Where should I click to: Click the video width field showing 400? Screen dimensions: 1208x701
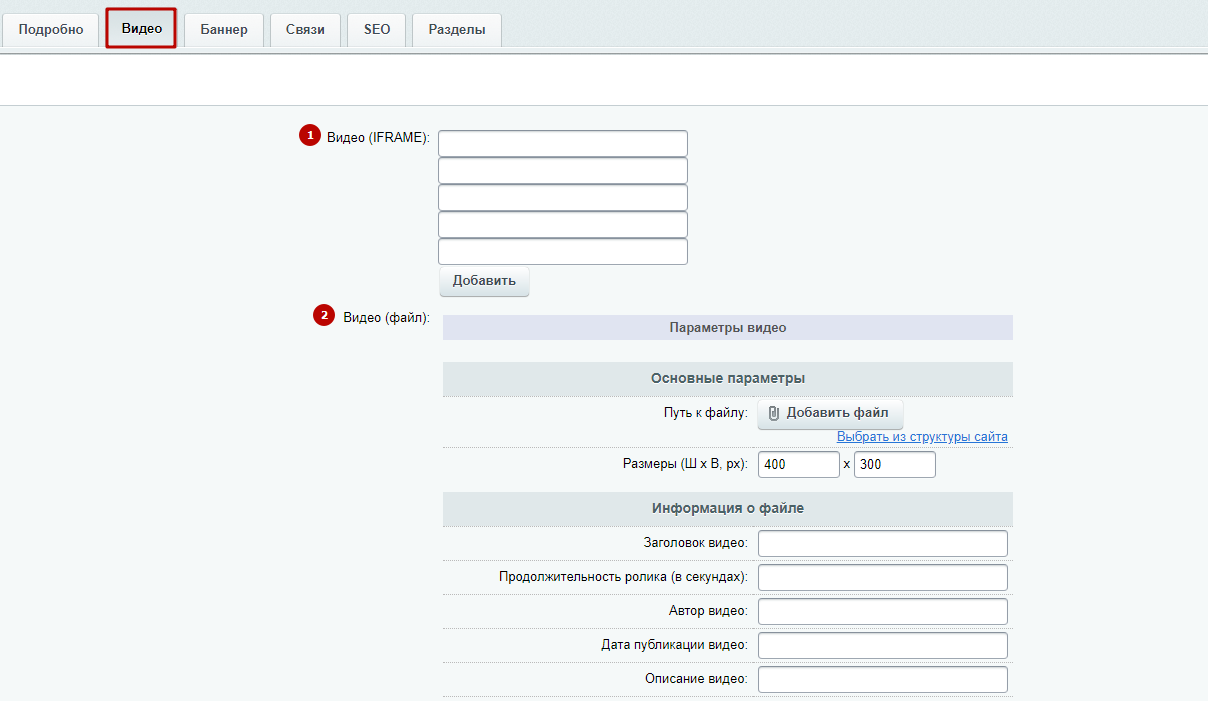(x=799, y=465)
